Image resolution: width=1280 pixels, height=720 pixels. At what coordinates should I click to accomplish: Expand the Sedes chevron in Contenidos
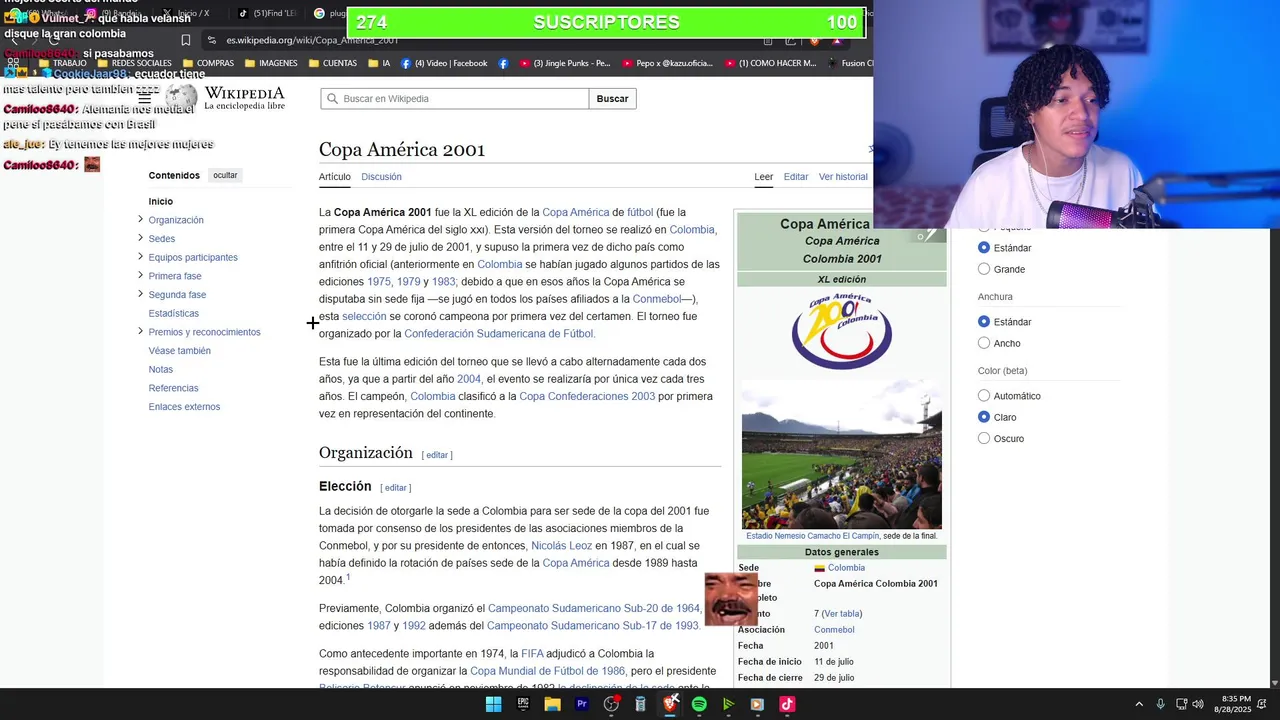click(140, 238)
